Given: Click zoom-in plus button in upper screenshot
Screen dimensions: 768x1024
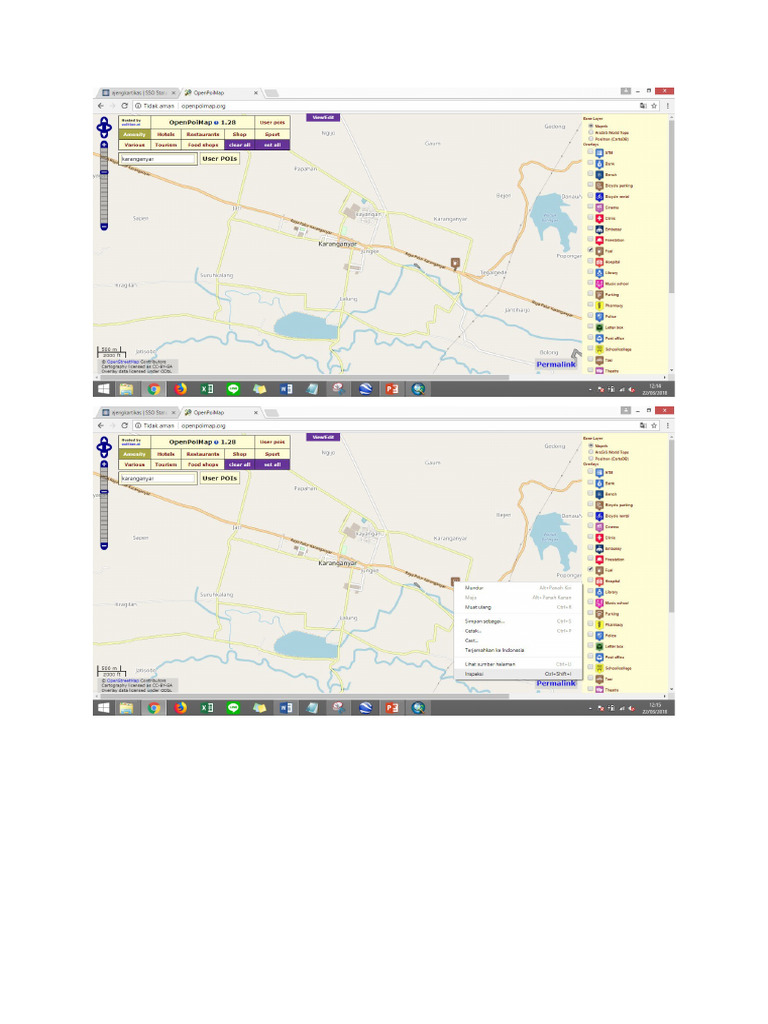Looking at the screenshot, I should (x=104, y=144).
